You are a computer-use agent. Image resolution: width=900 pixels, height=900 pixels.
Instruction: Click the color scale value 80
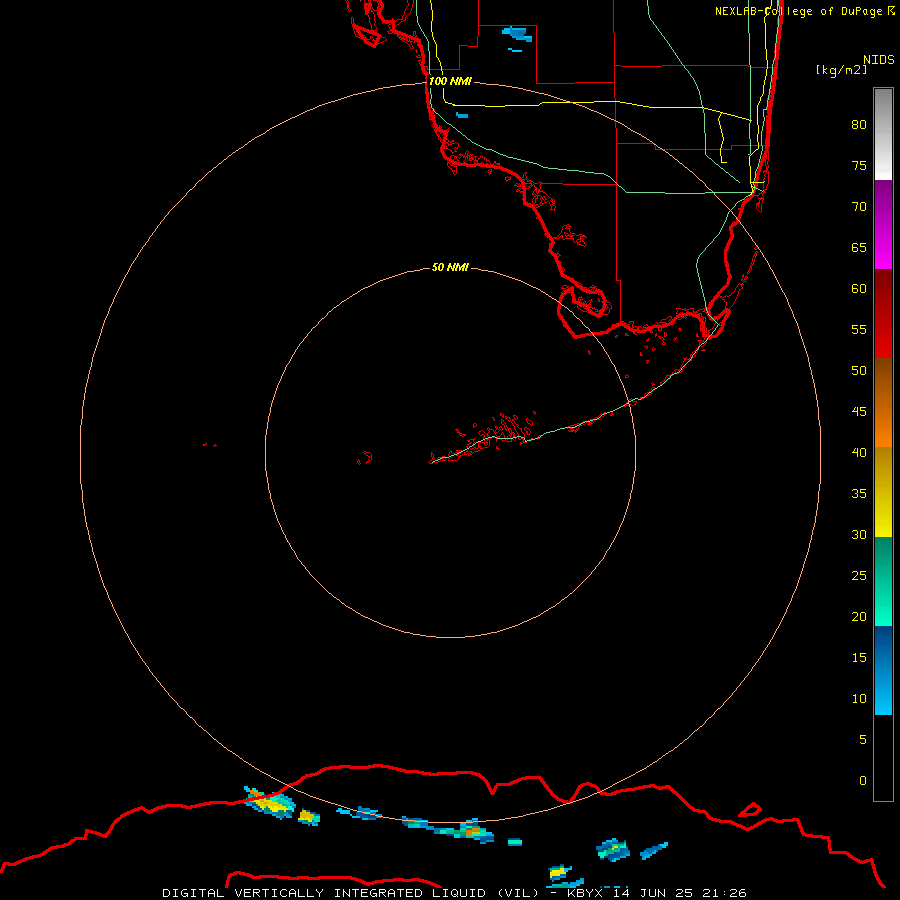coord(859,125)
